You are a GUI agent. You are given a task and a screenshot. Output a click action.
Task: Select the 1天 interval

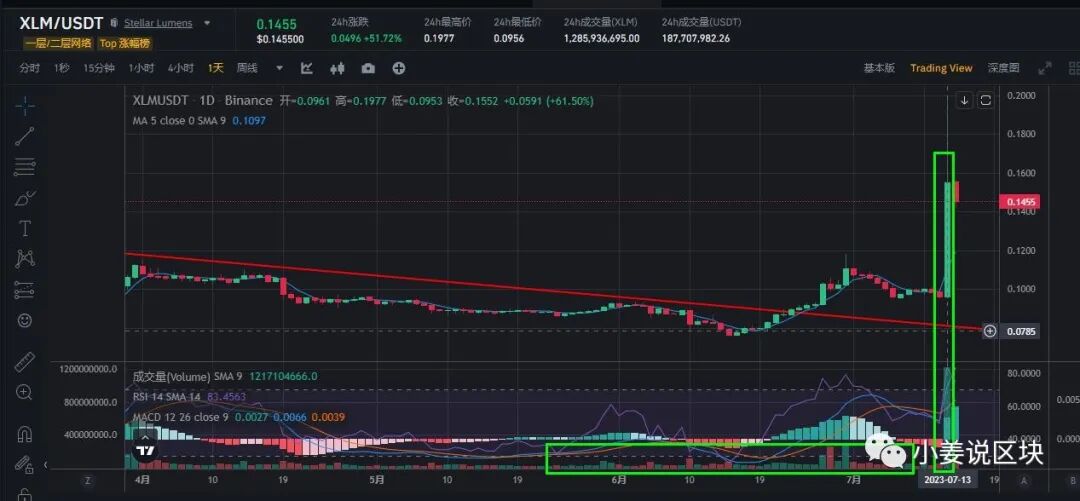pos(216,68)
